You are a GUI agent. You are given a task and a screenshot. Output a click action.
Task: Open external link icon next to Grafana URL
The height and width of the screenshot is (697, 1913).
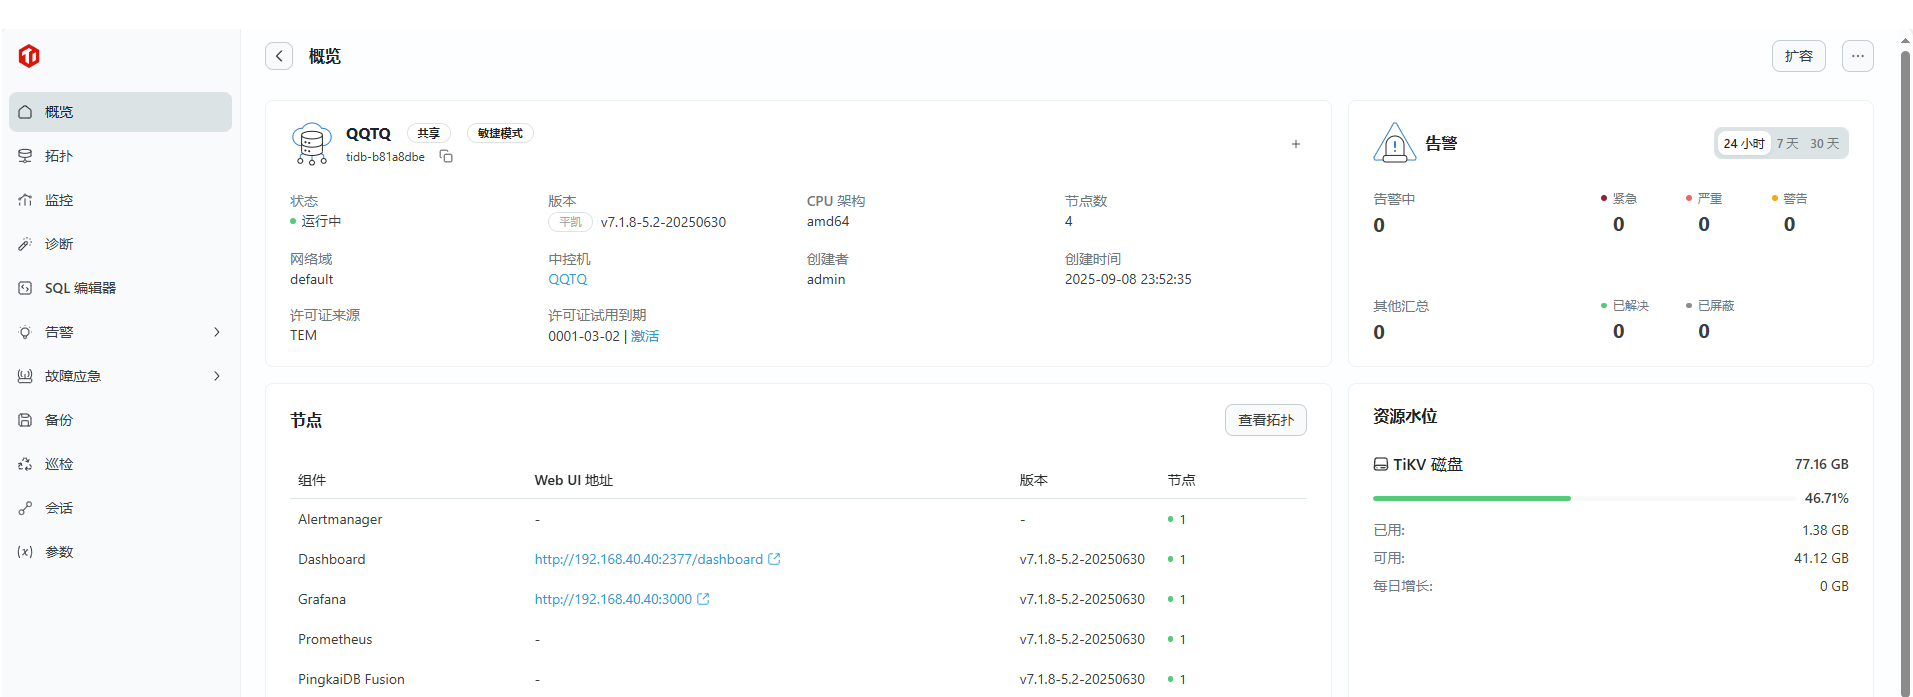[x=703, y=599]
